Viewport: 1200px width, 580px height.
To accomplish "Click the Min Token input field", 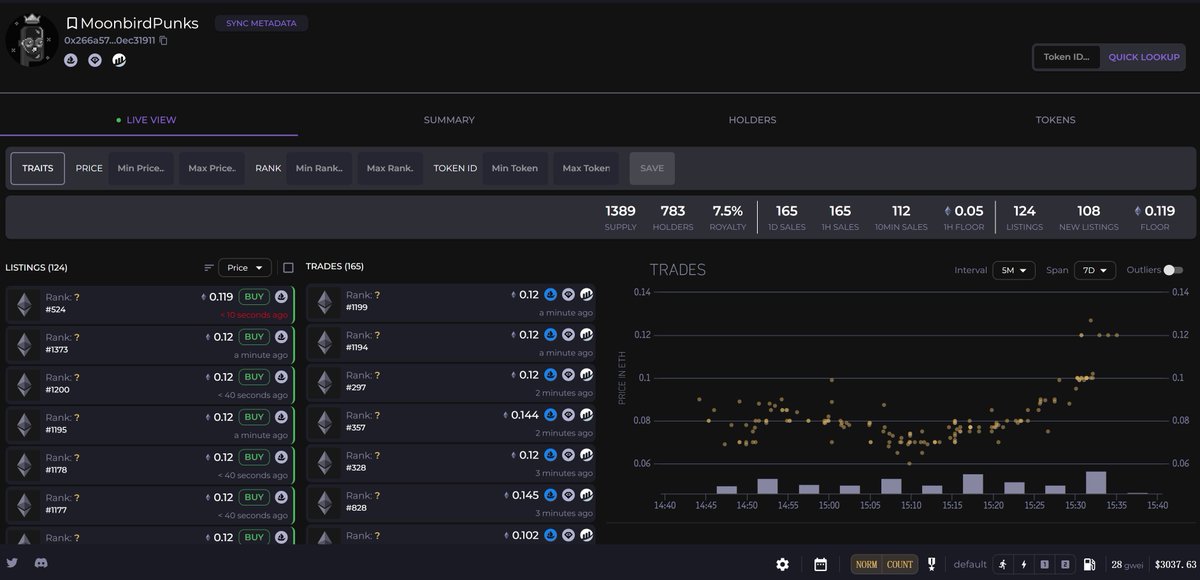I will tap(515, 168).
